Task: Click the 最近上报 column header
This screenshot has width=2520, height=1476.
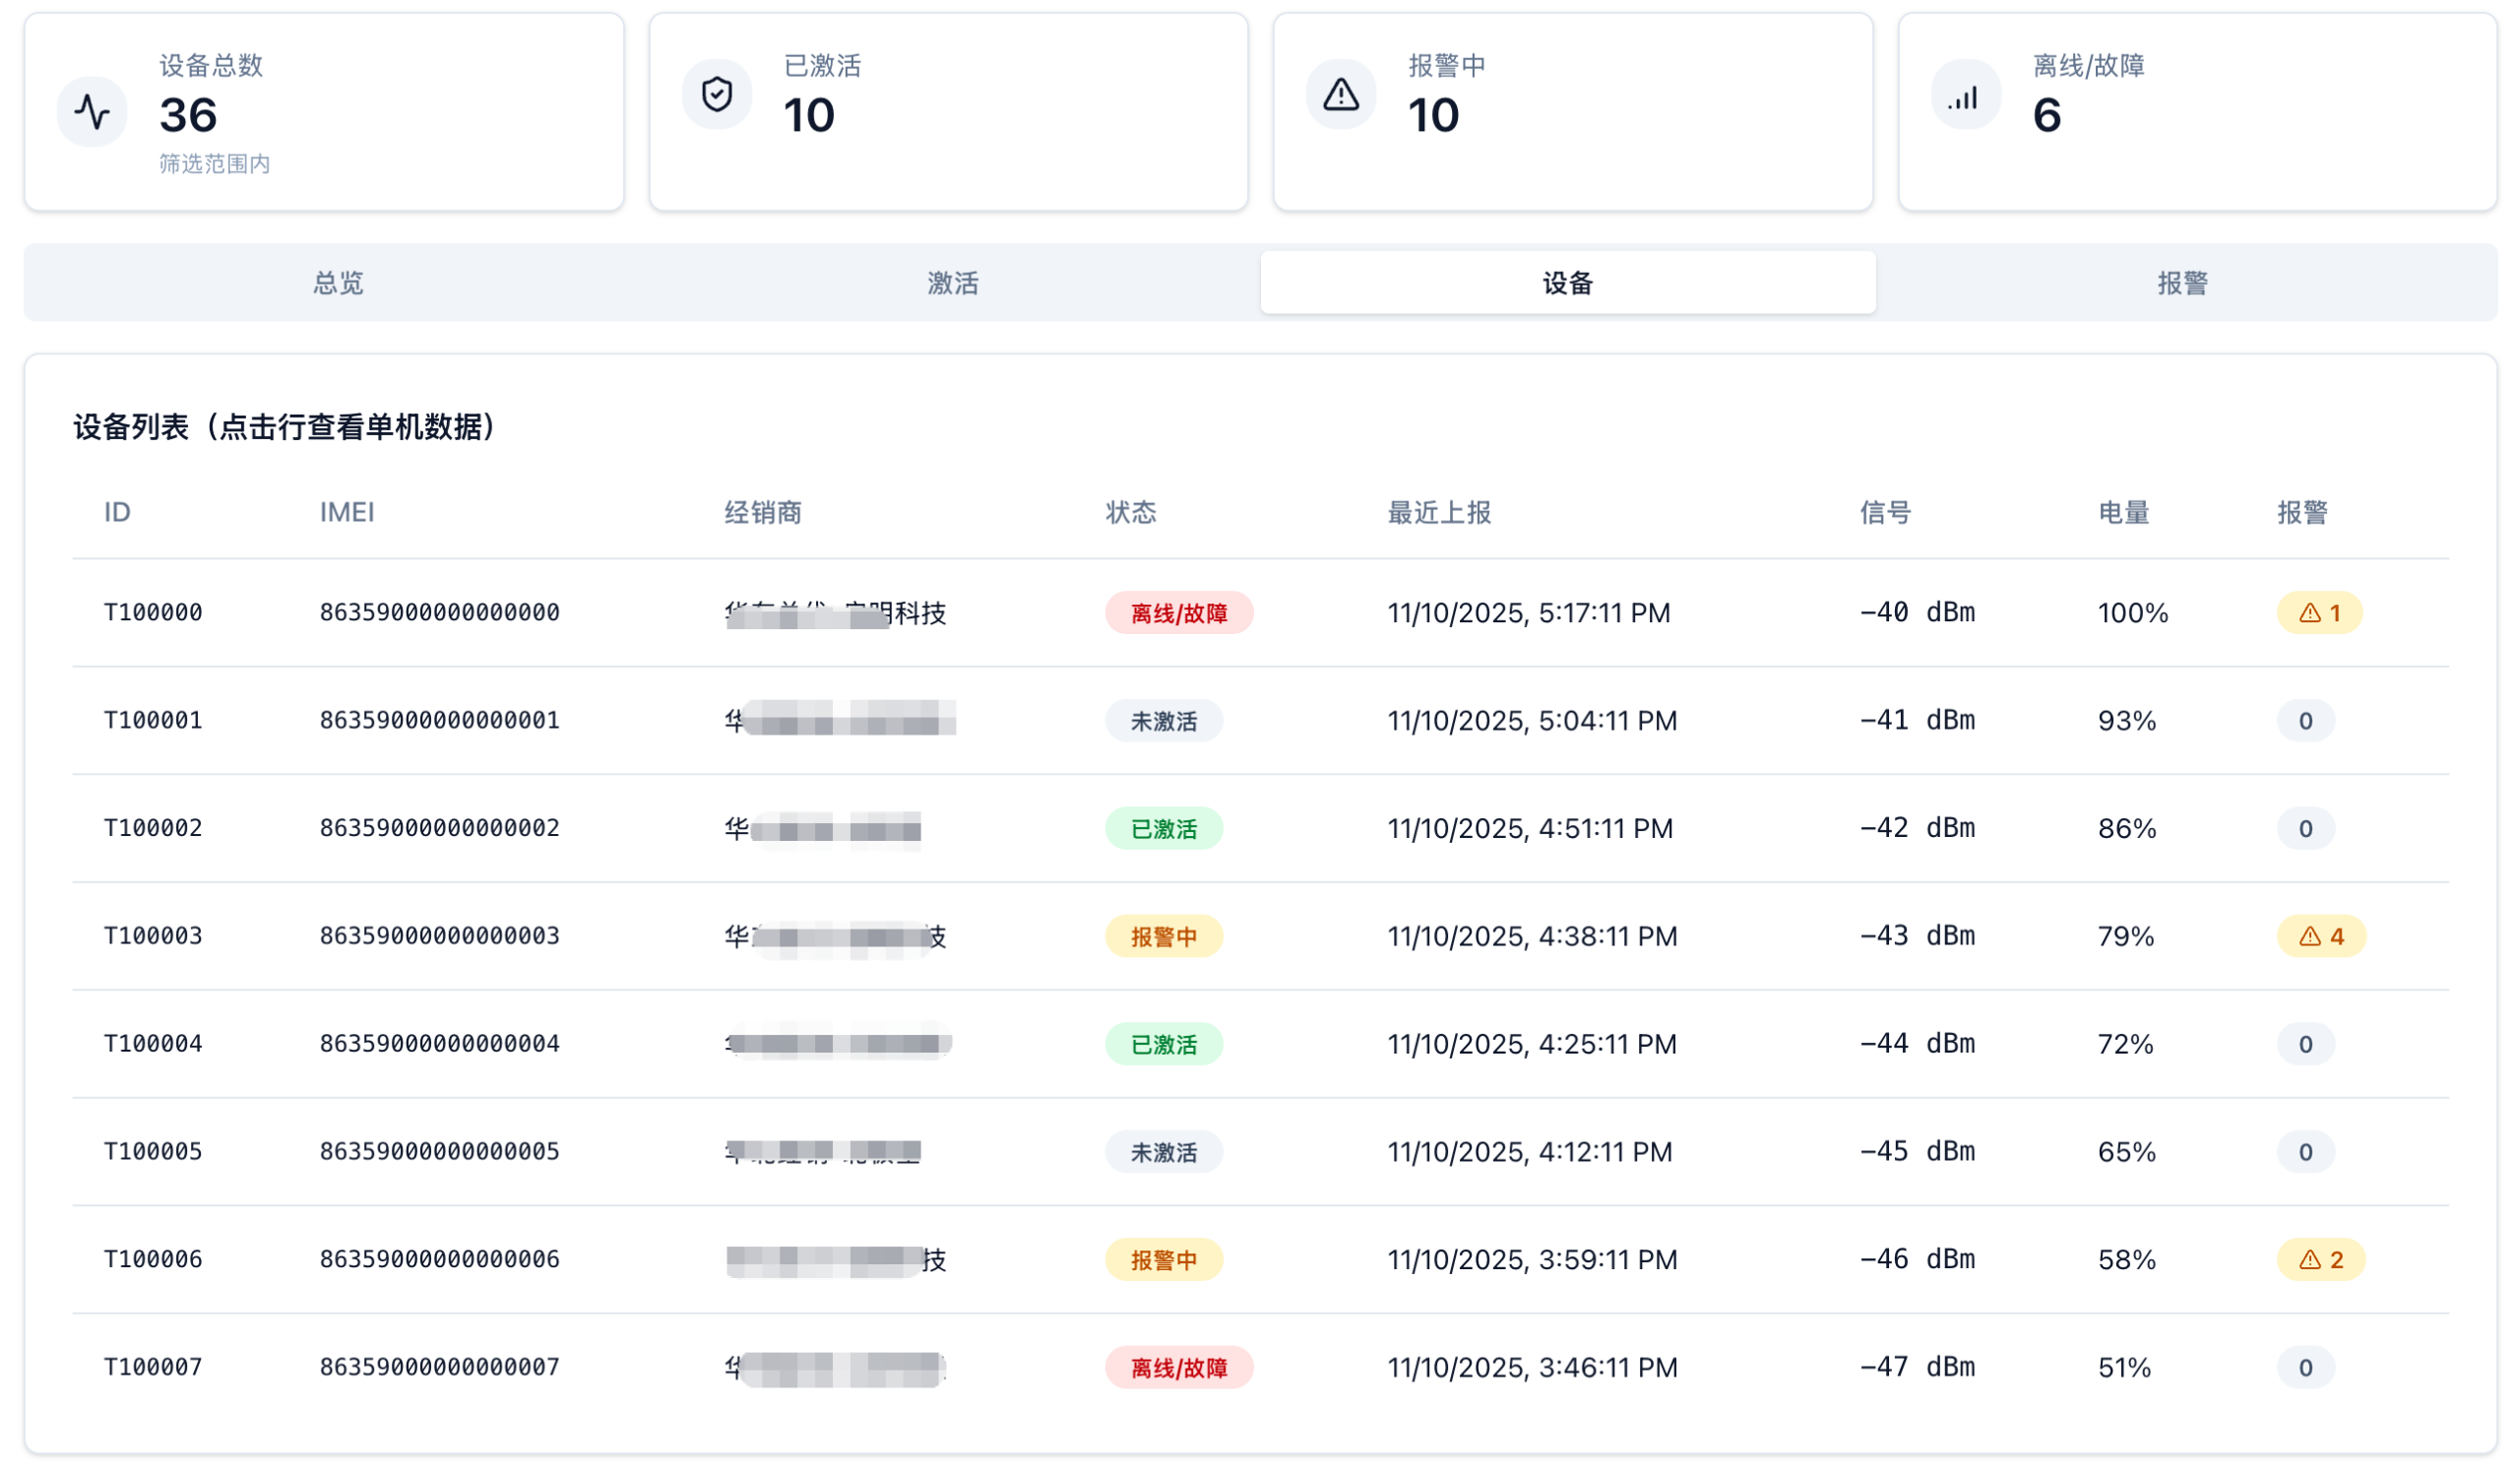Action: (x=1439, y=513)
